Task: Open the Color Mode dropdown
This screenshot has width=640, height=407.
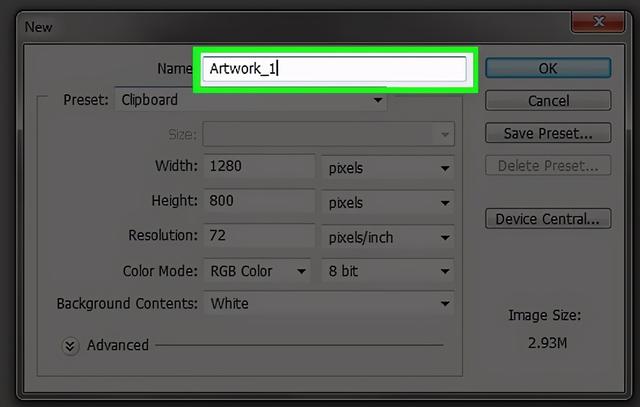Action: 257,270
